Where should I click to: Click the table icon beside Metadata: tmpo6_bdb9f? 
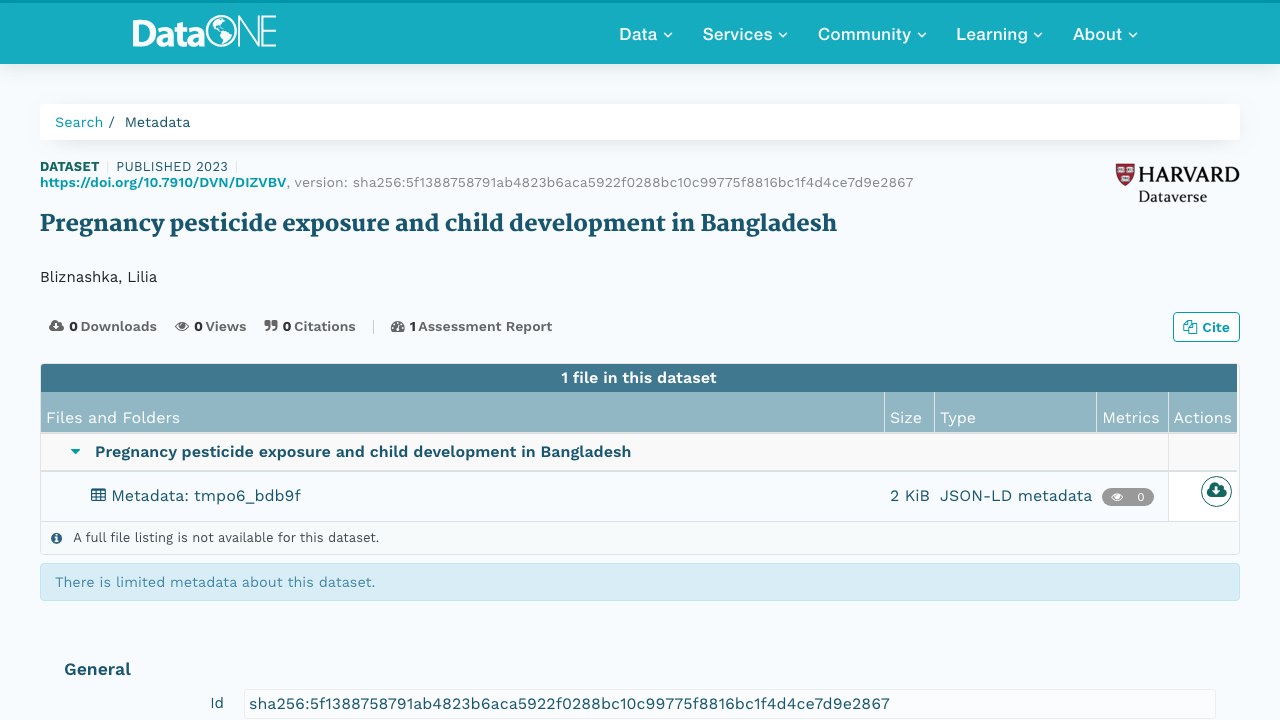(98, 495)
